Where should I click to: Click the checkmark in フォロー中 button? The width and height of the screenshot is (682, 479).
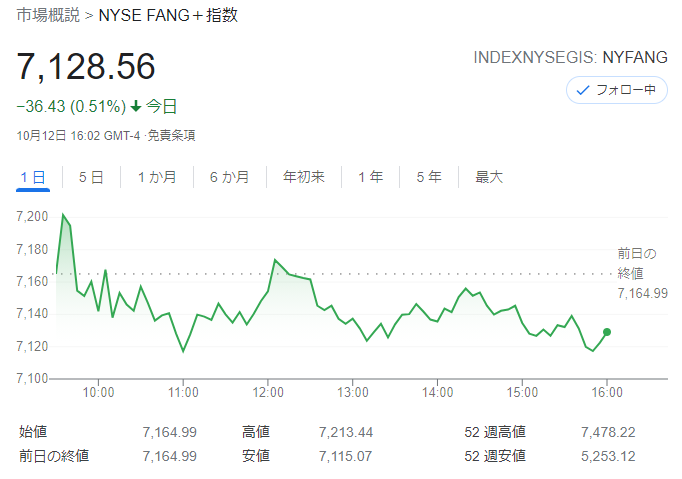582,90
